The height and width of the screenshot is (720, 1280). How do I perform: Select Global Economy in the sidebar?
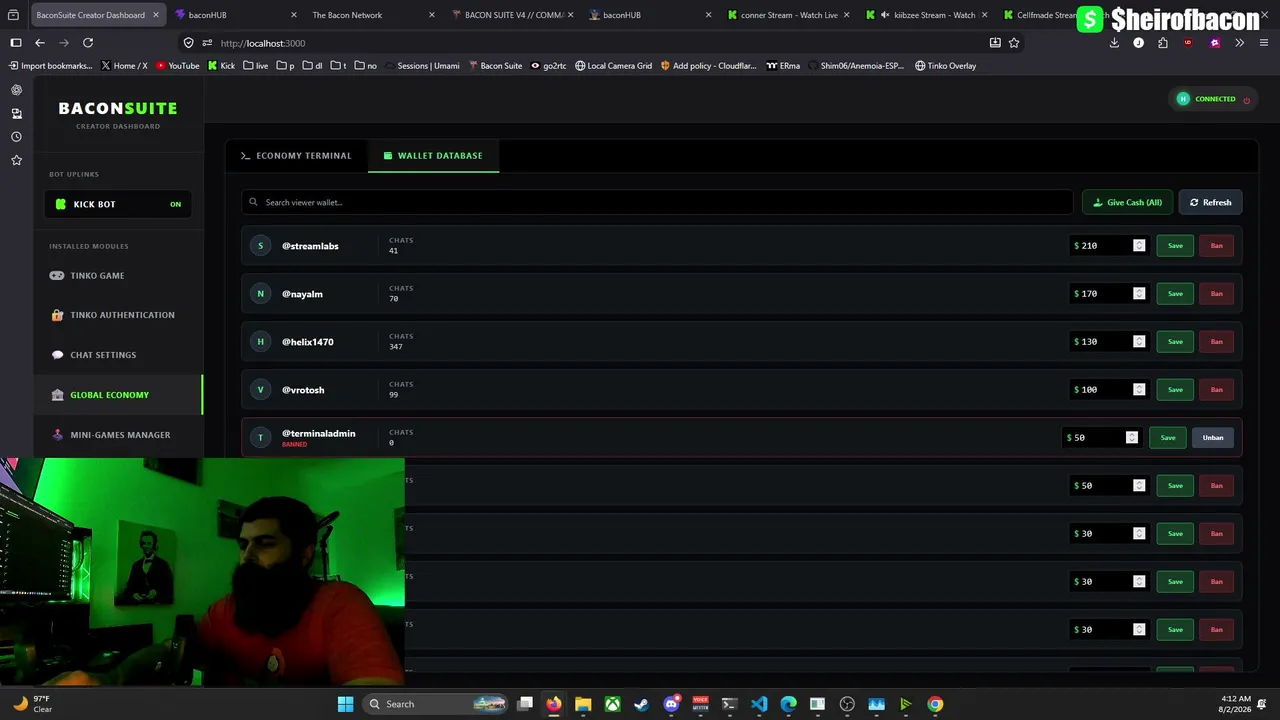click(x=118, y=395)
